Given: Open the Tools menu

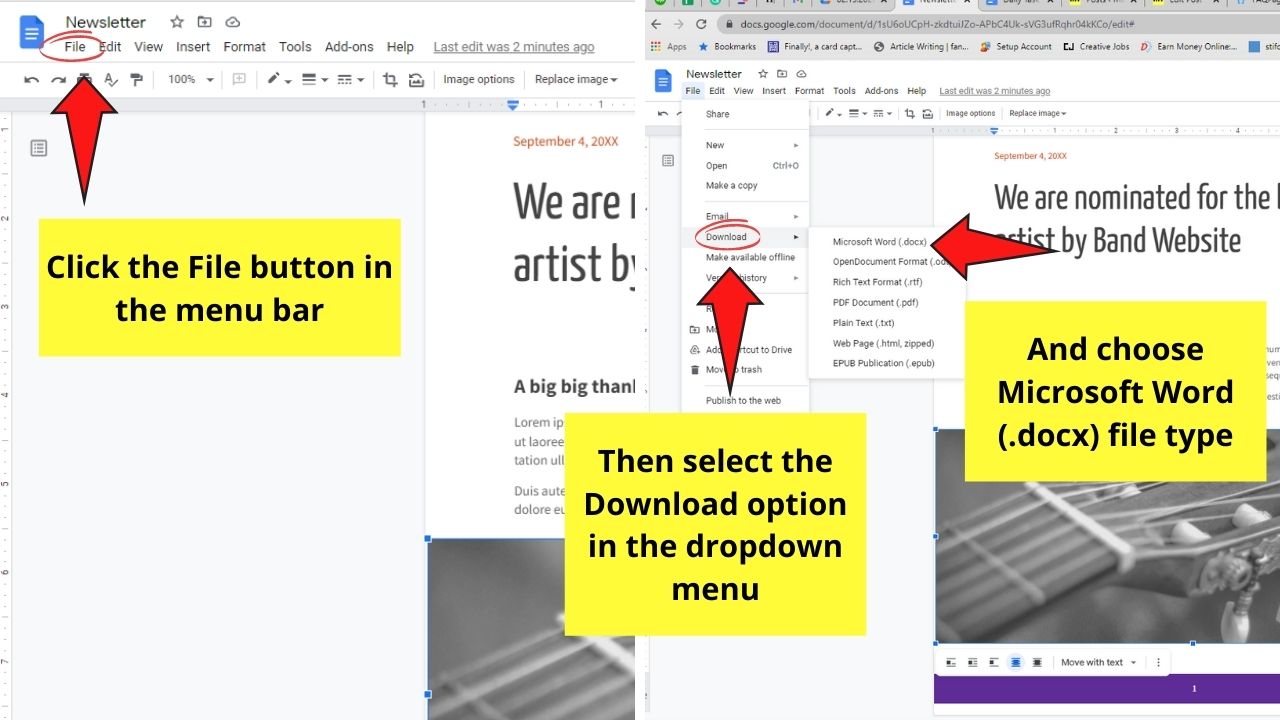Looking at the screenshot, I should (295, 46).
